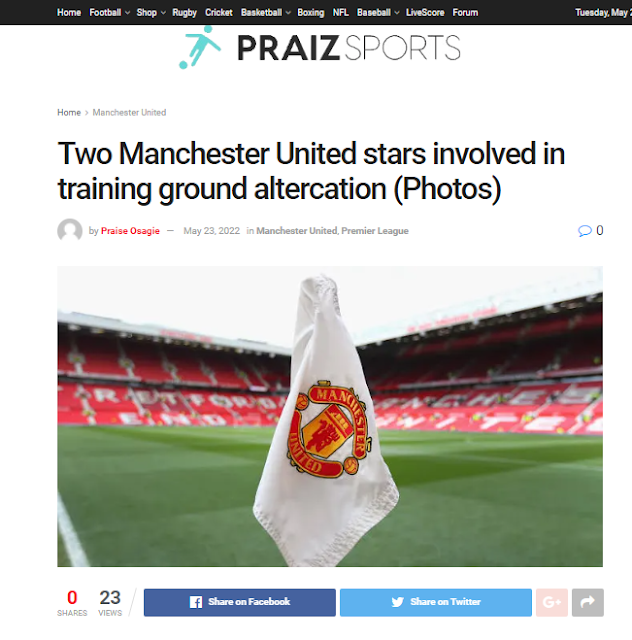Share the article on Twitter
632x640 pixels.
[x=436, y=602]
